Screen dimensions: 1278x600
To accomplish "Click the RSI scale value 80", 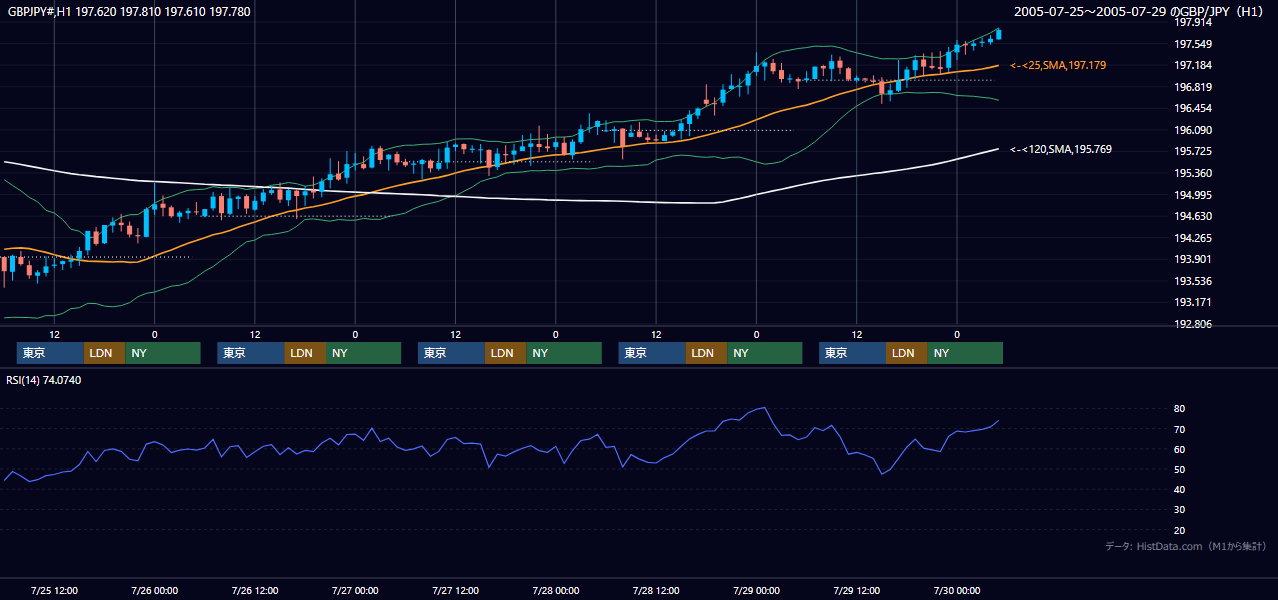I will (1180, 409).
